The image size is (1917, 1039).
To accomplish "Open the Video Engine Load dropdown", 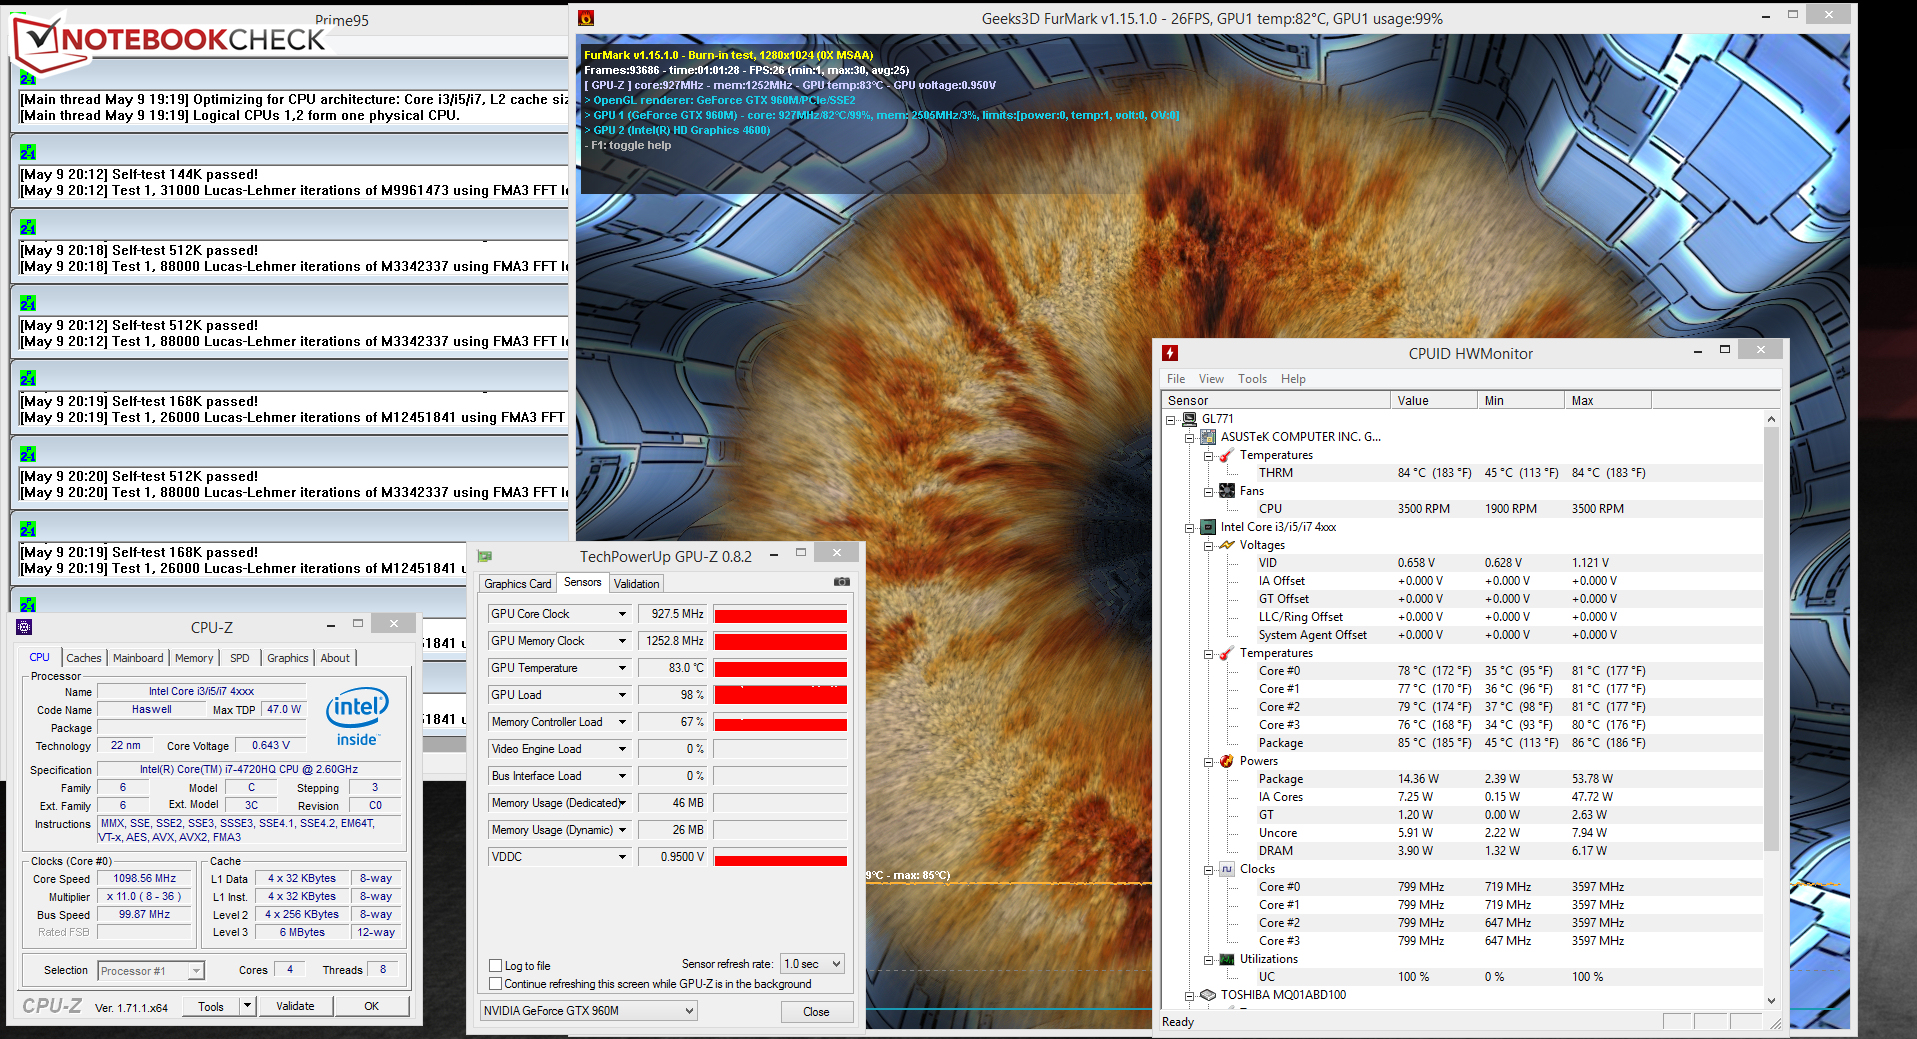I will tap(622, 749).
